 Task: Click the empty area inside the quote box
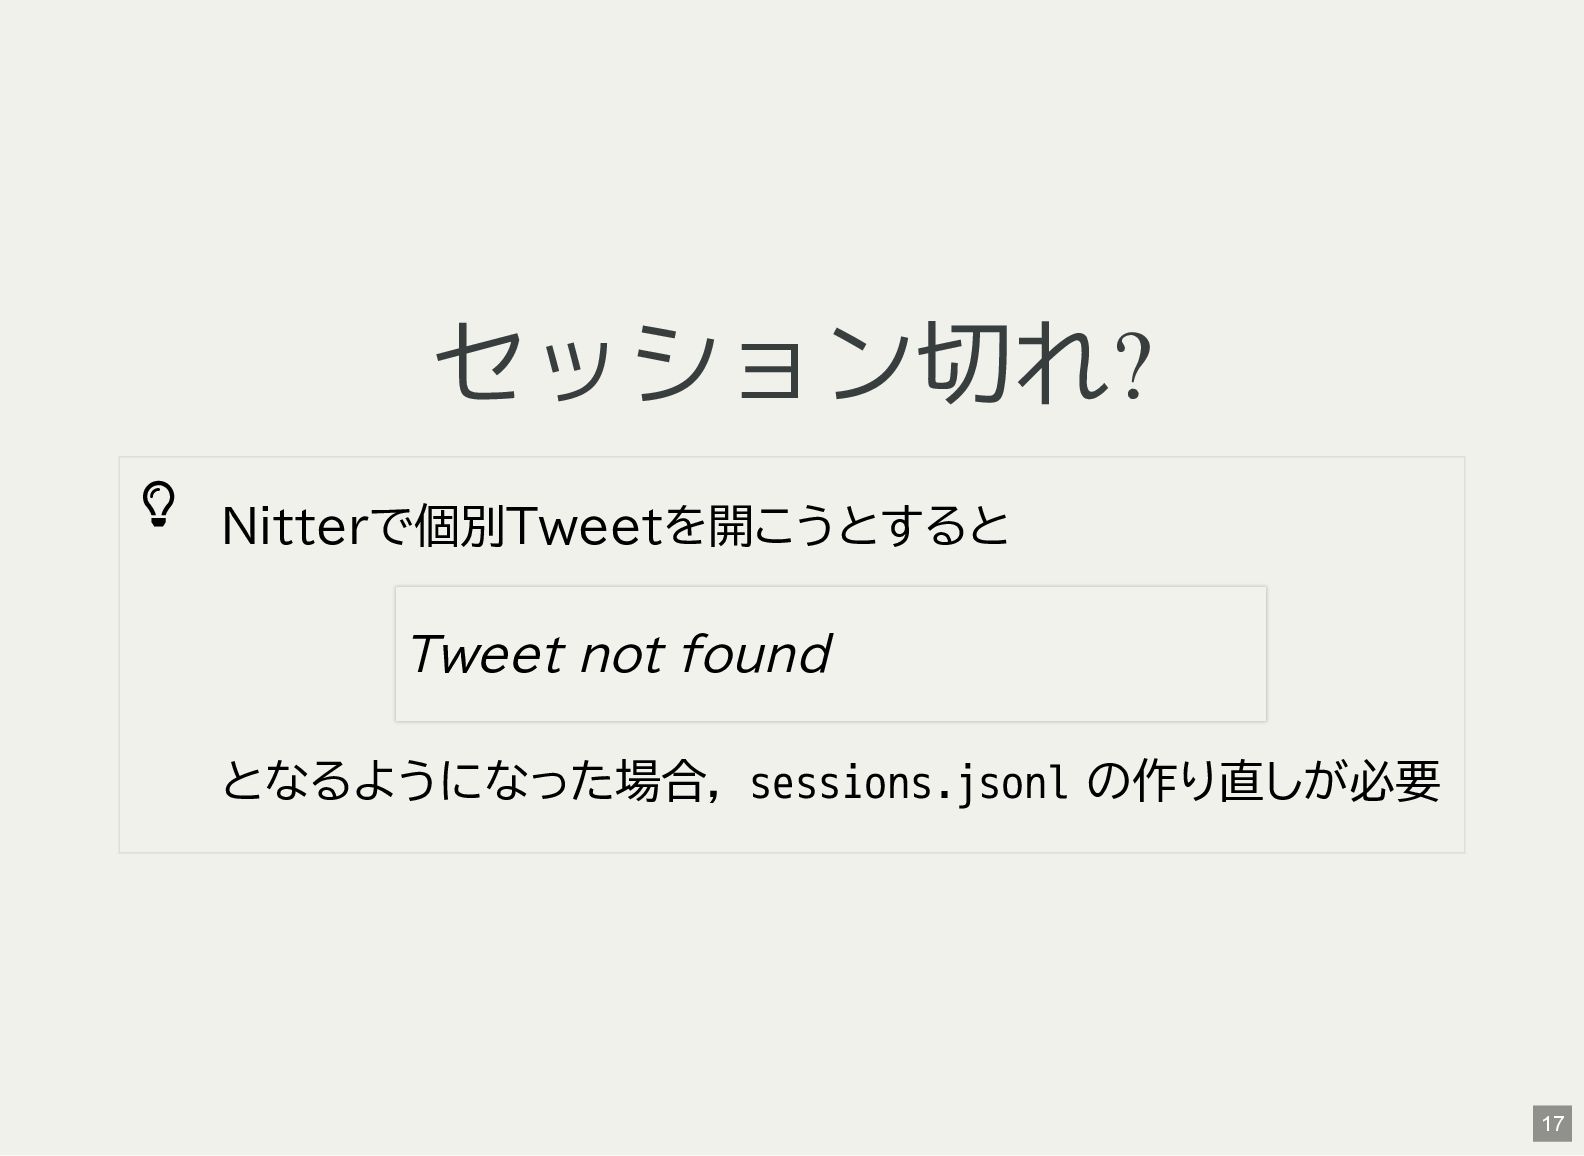coord(1050,654)
